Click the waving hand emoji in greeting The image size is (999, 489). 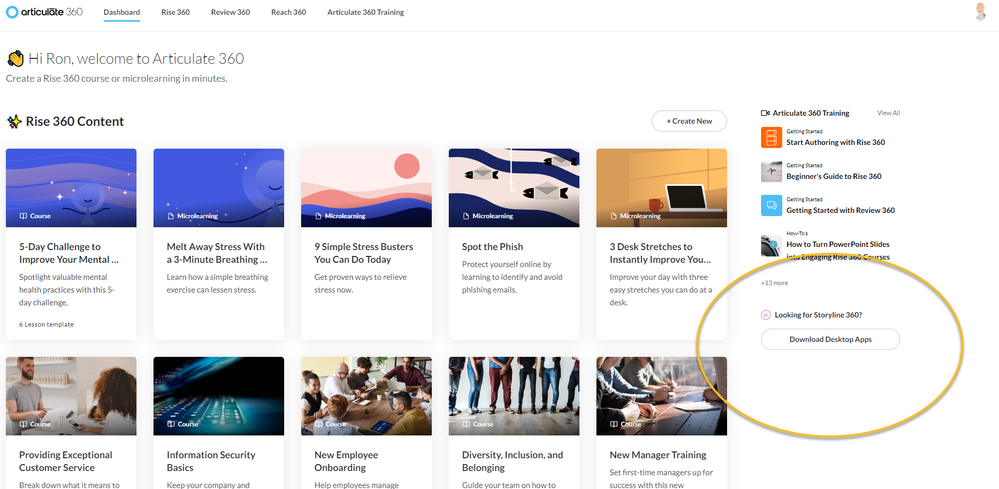(x=15, y=59)
